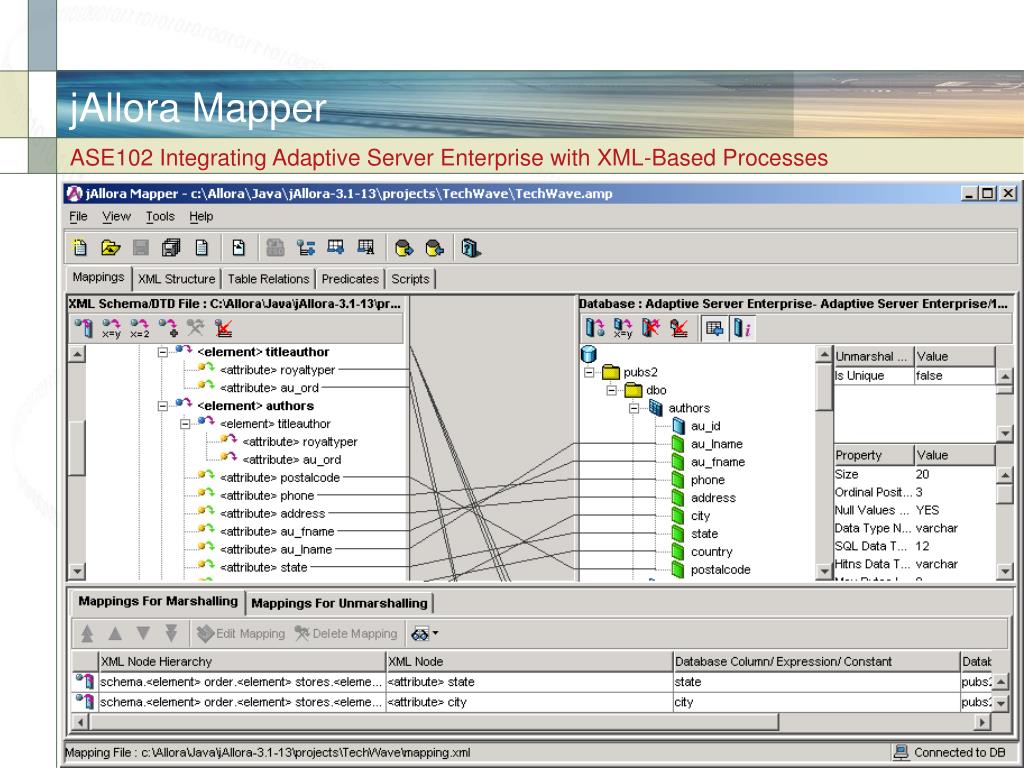1024x768 pixels.
Task: Click the remove column mapping red X icon
Action: click(x=651, y=328)
